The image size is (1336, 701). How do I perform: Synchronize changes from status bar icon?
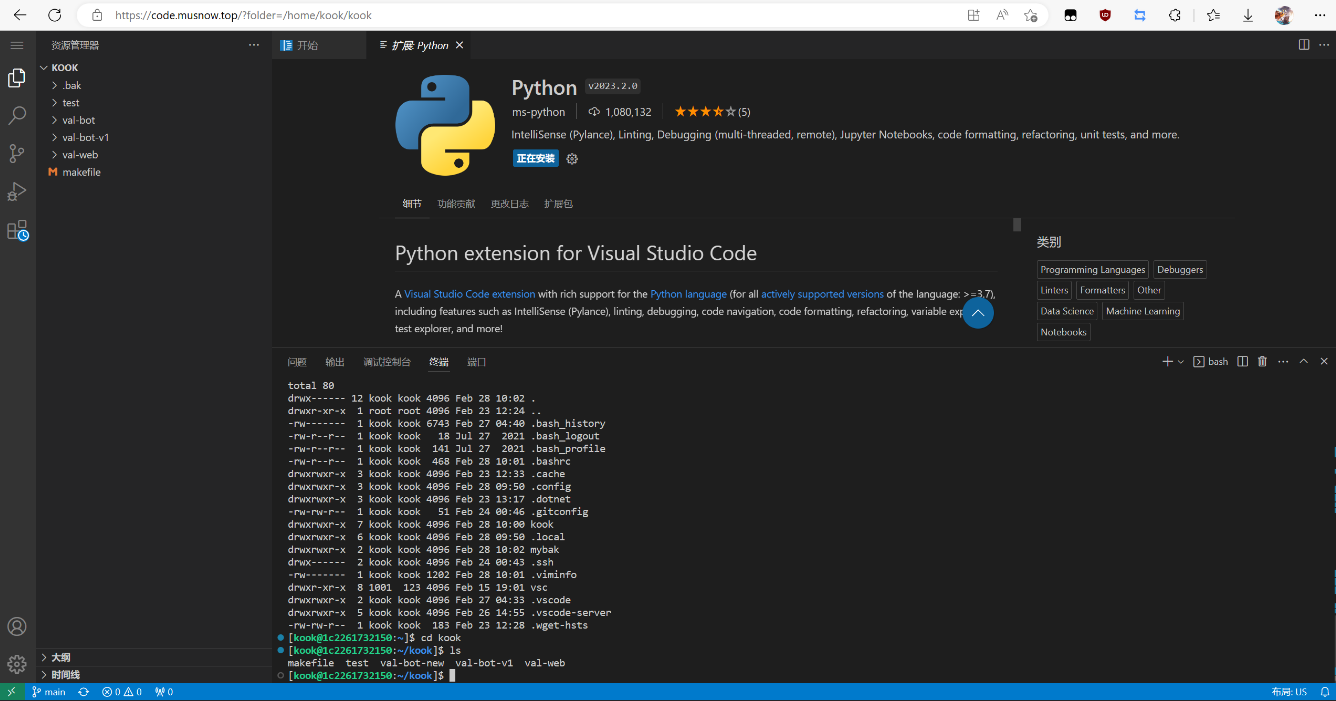[84, 692]
